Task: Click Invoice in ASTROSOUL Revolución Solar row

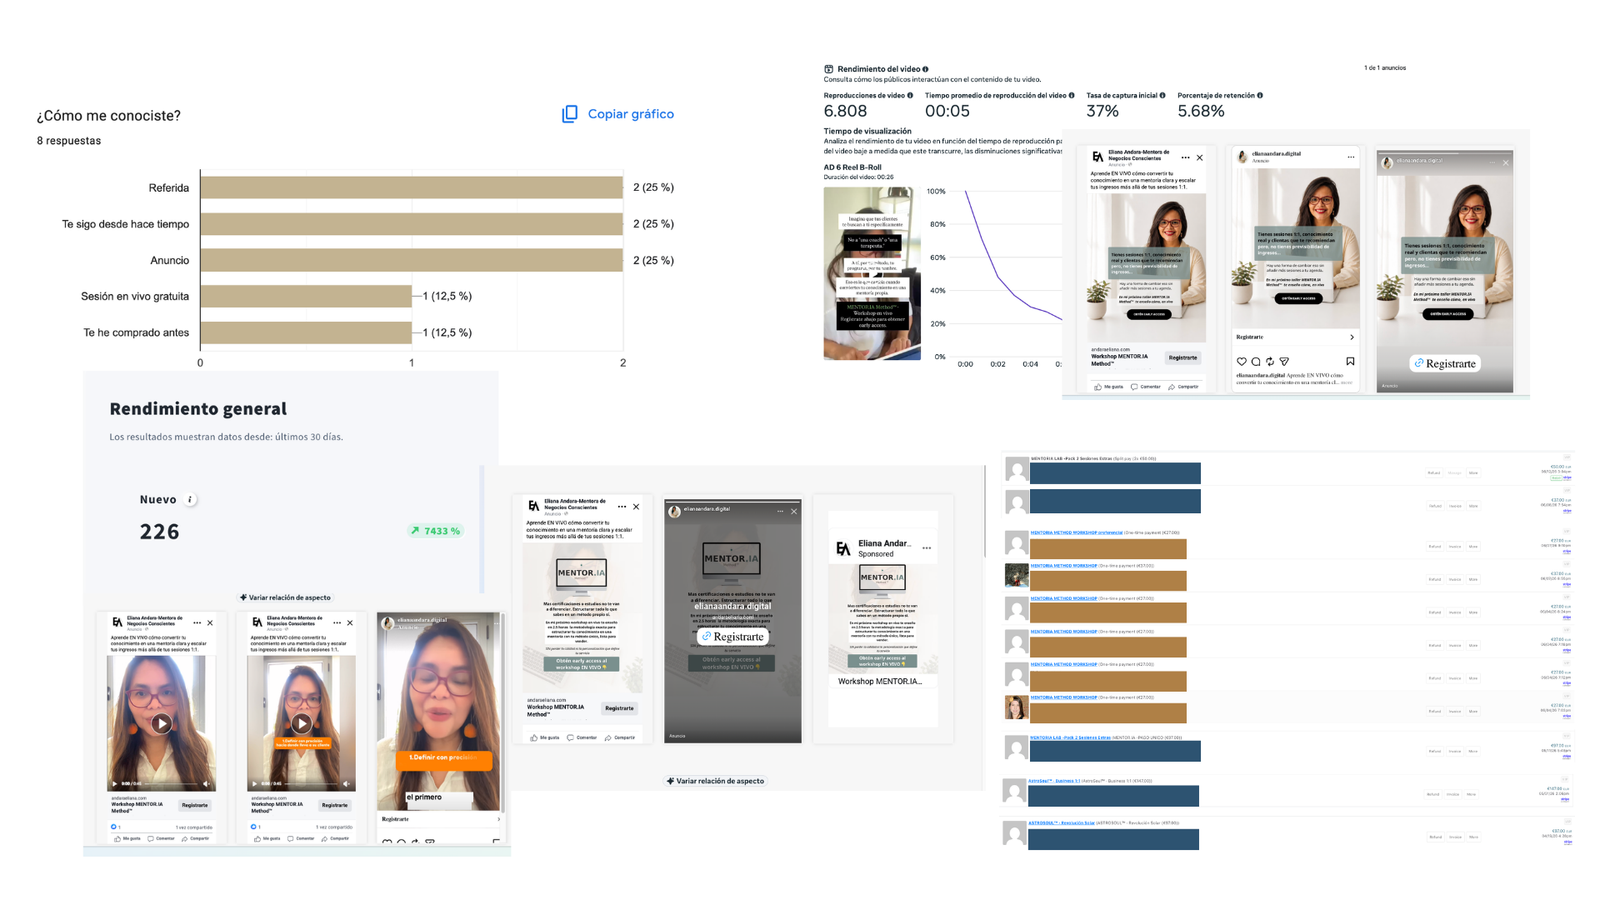Action: pyautogui.click(x=1455, y=837)
